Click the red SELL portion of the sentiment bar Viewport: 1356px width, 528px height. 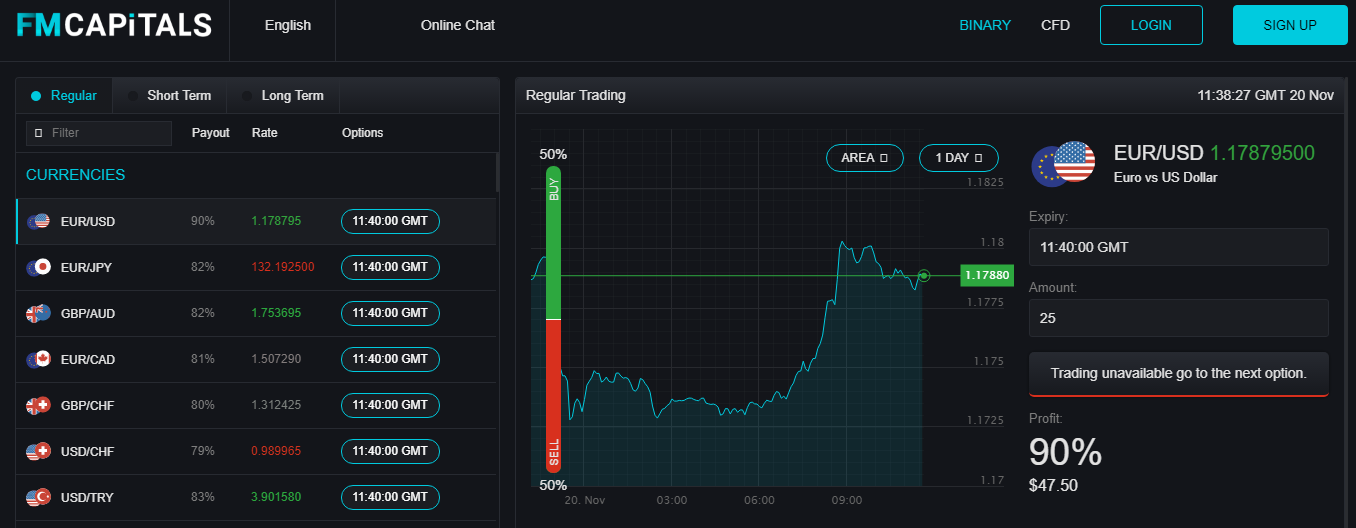(554, 396)
